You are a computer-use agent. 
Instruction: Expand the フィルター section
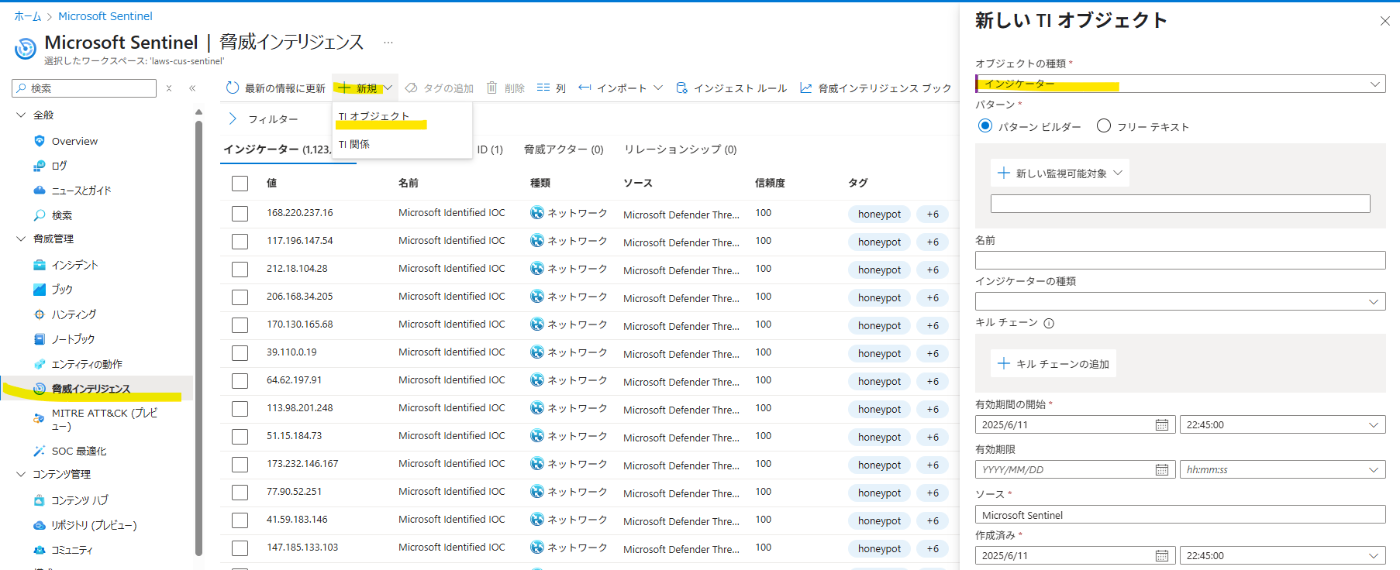point(264,119)
